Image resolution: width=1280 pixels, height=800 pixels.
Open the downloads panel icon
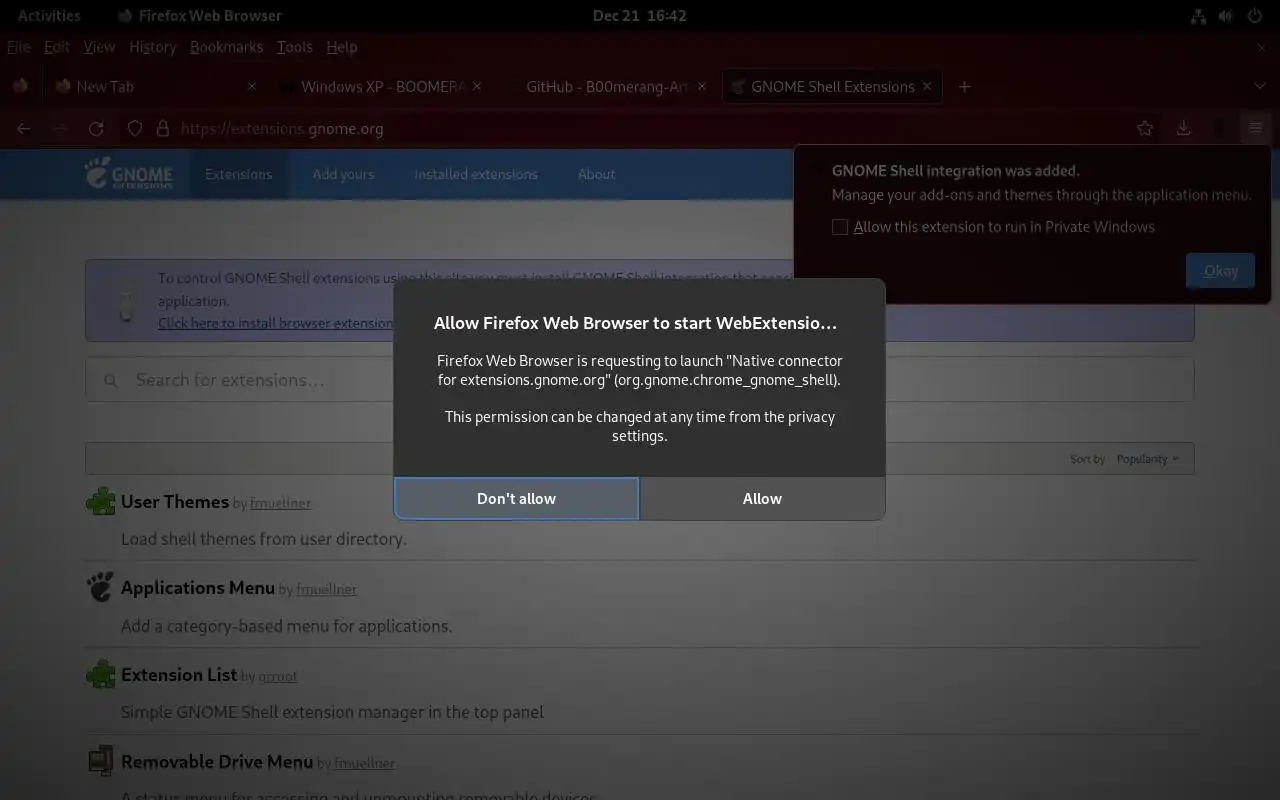coord(1183,128)
